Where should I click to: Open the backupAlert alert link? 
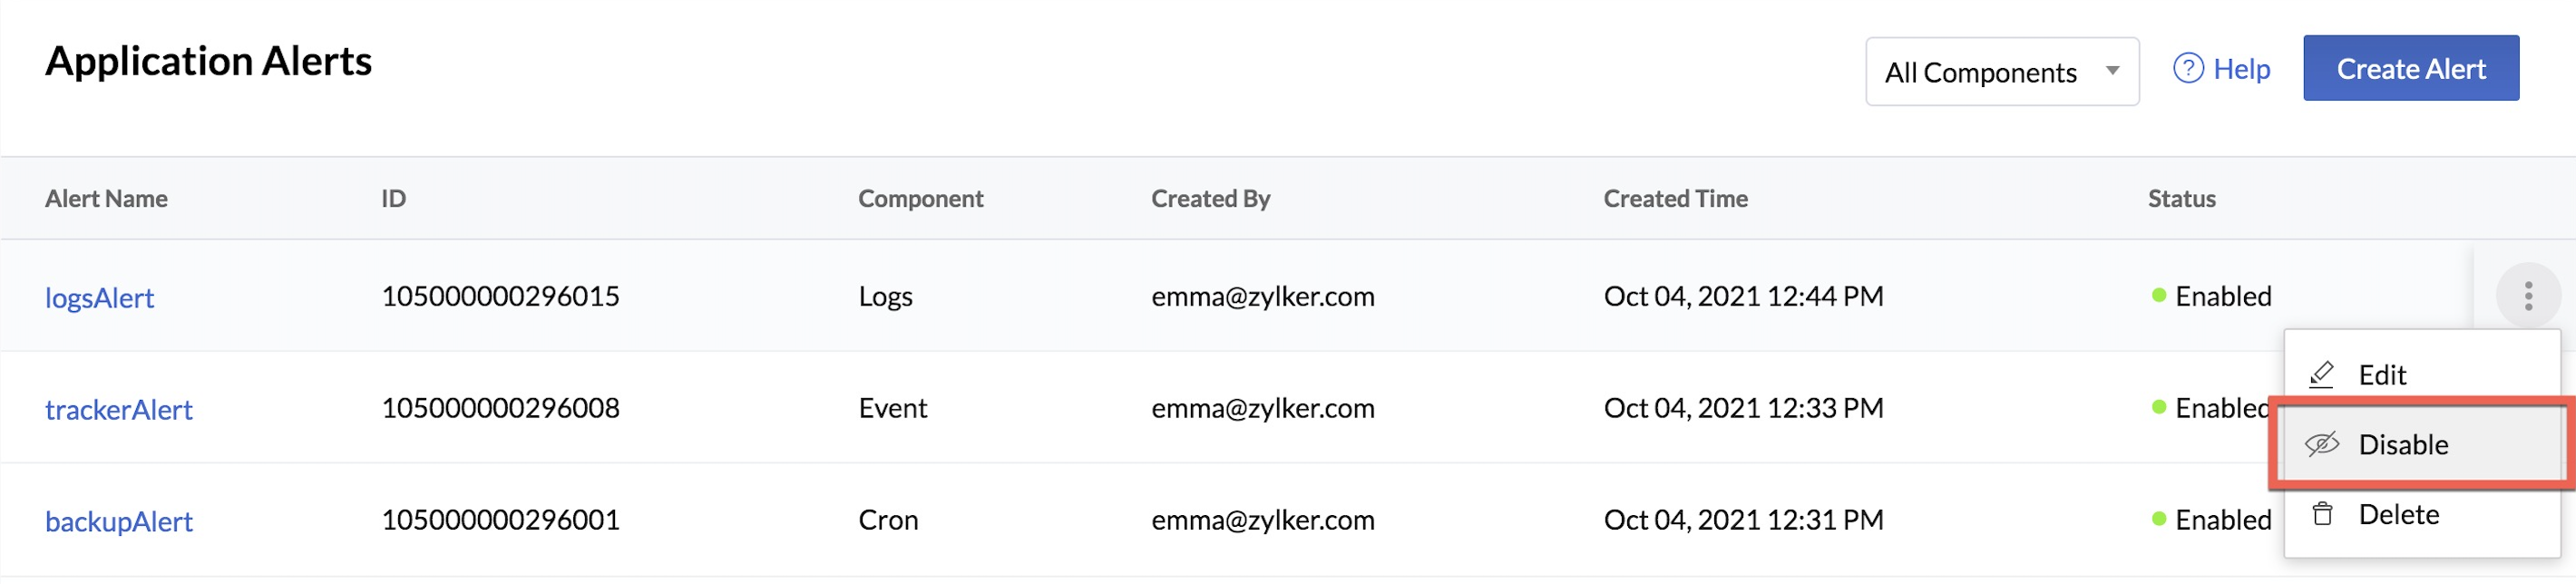[x=118, y=522]
